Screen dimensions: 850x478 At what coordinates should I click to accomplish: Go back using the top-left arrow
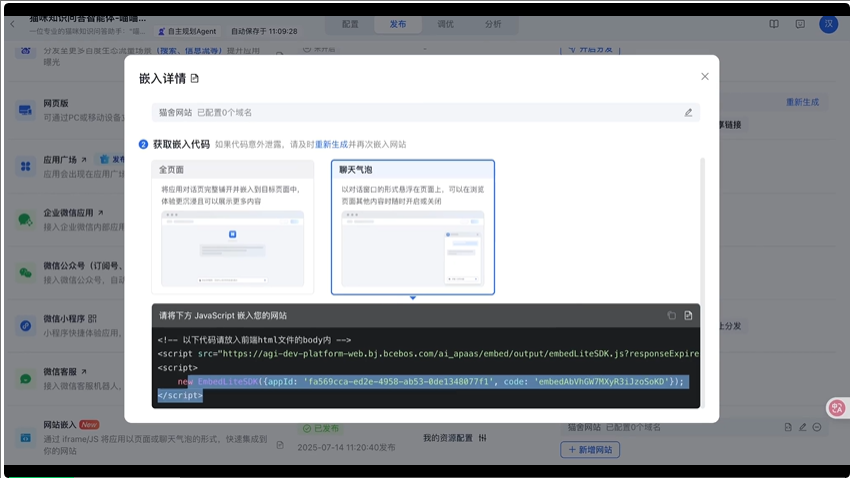point(12,24)
